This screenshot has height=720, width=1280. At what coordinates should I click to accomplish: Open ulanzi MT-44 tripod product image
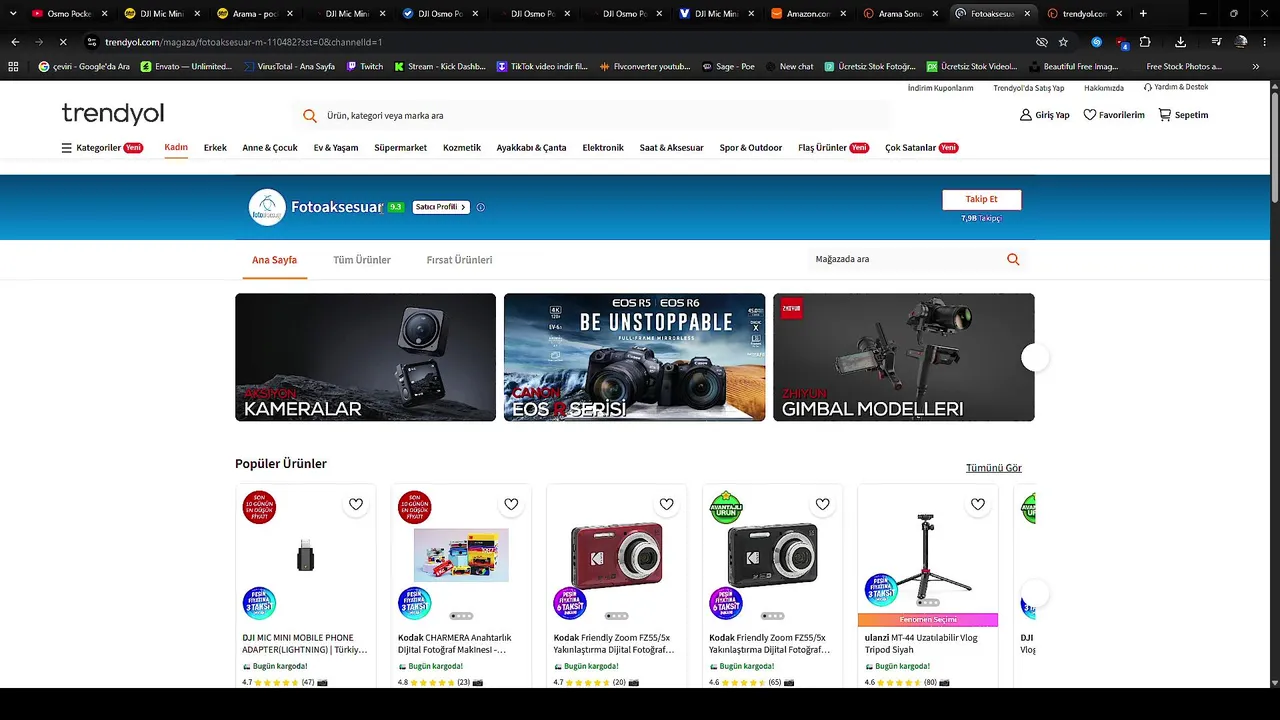[x=928, y=554]
